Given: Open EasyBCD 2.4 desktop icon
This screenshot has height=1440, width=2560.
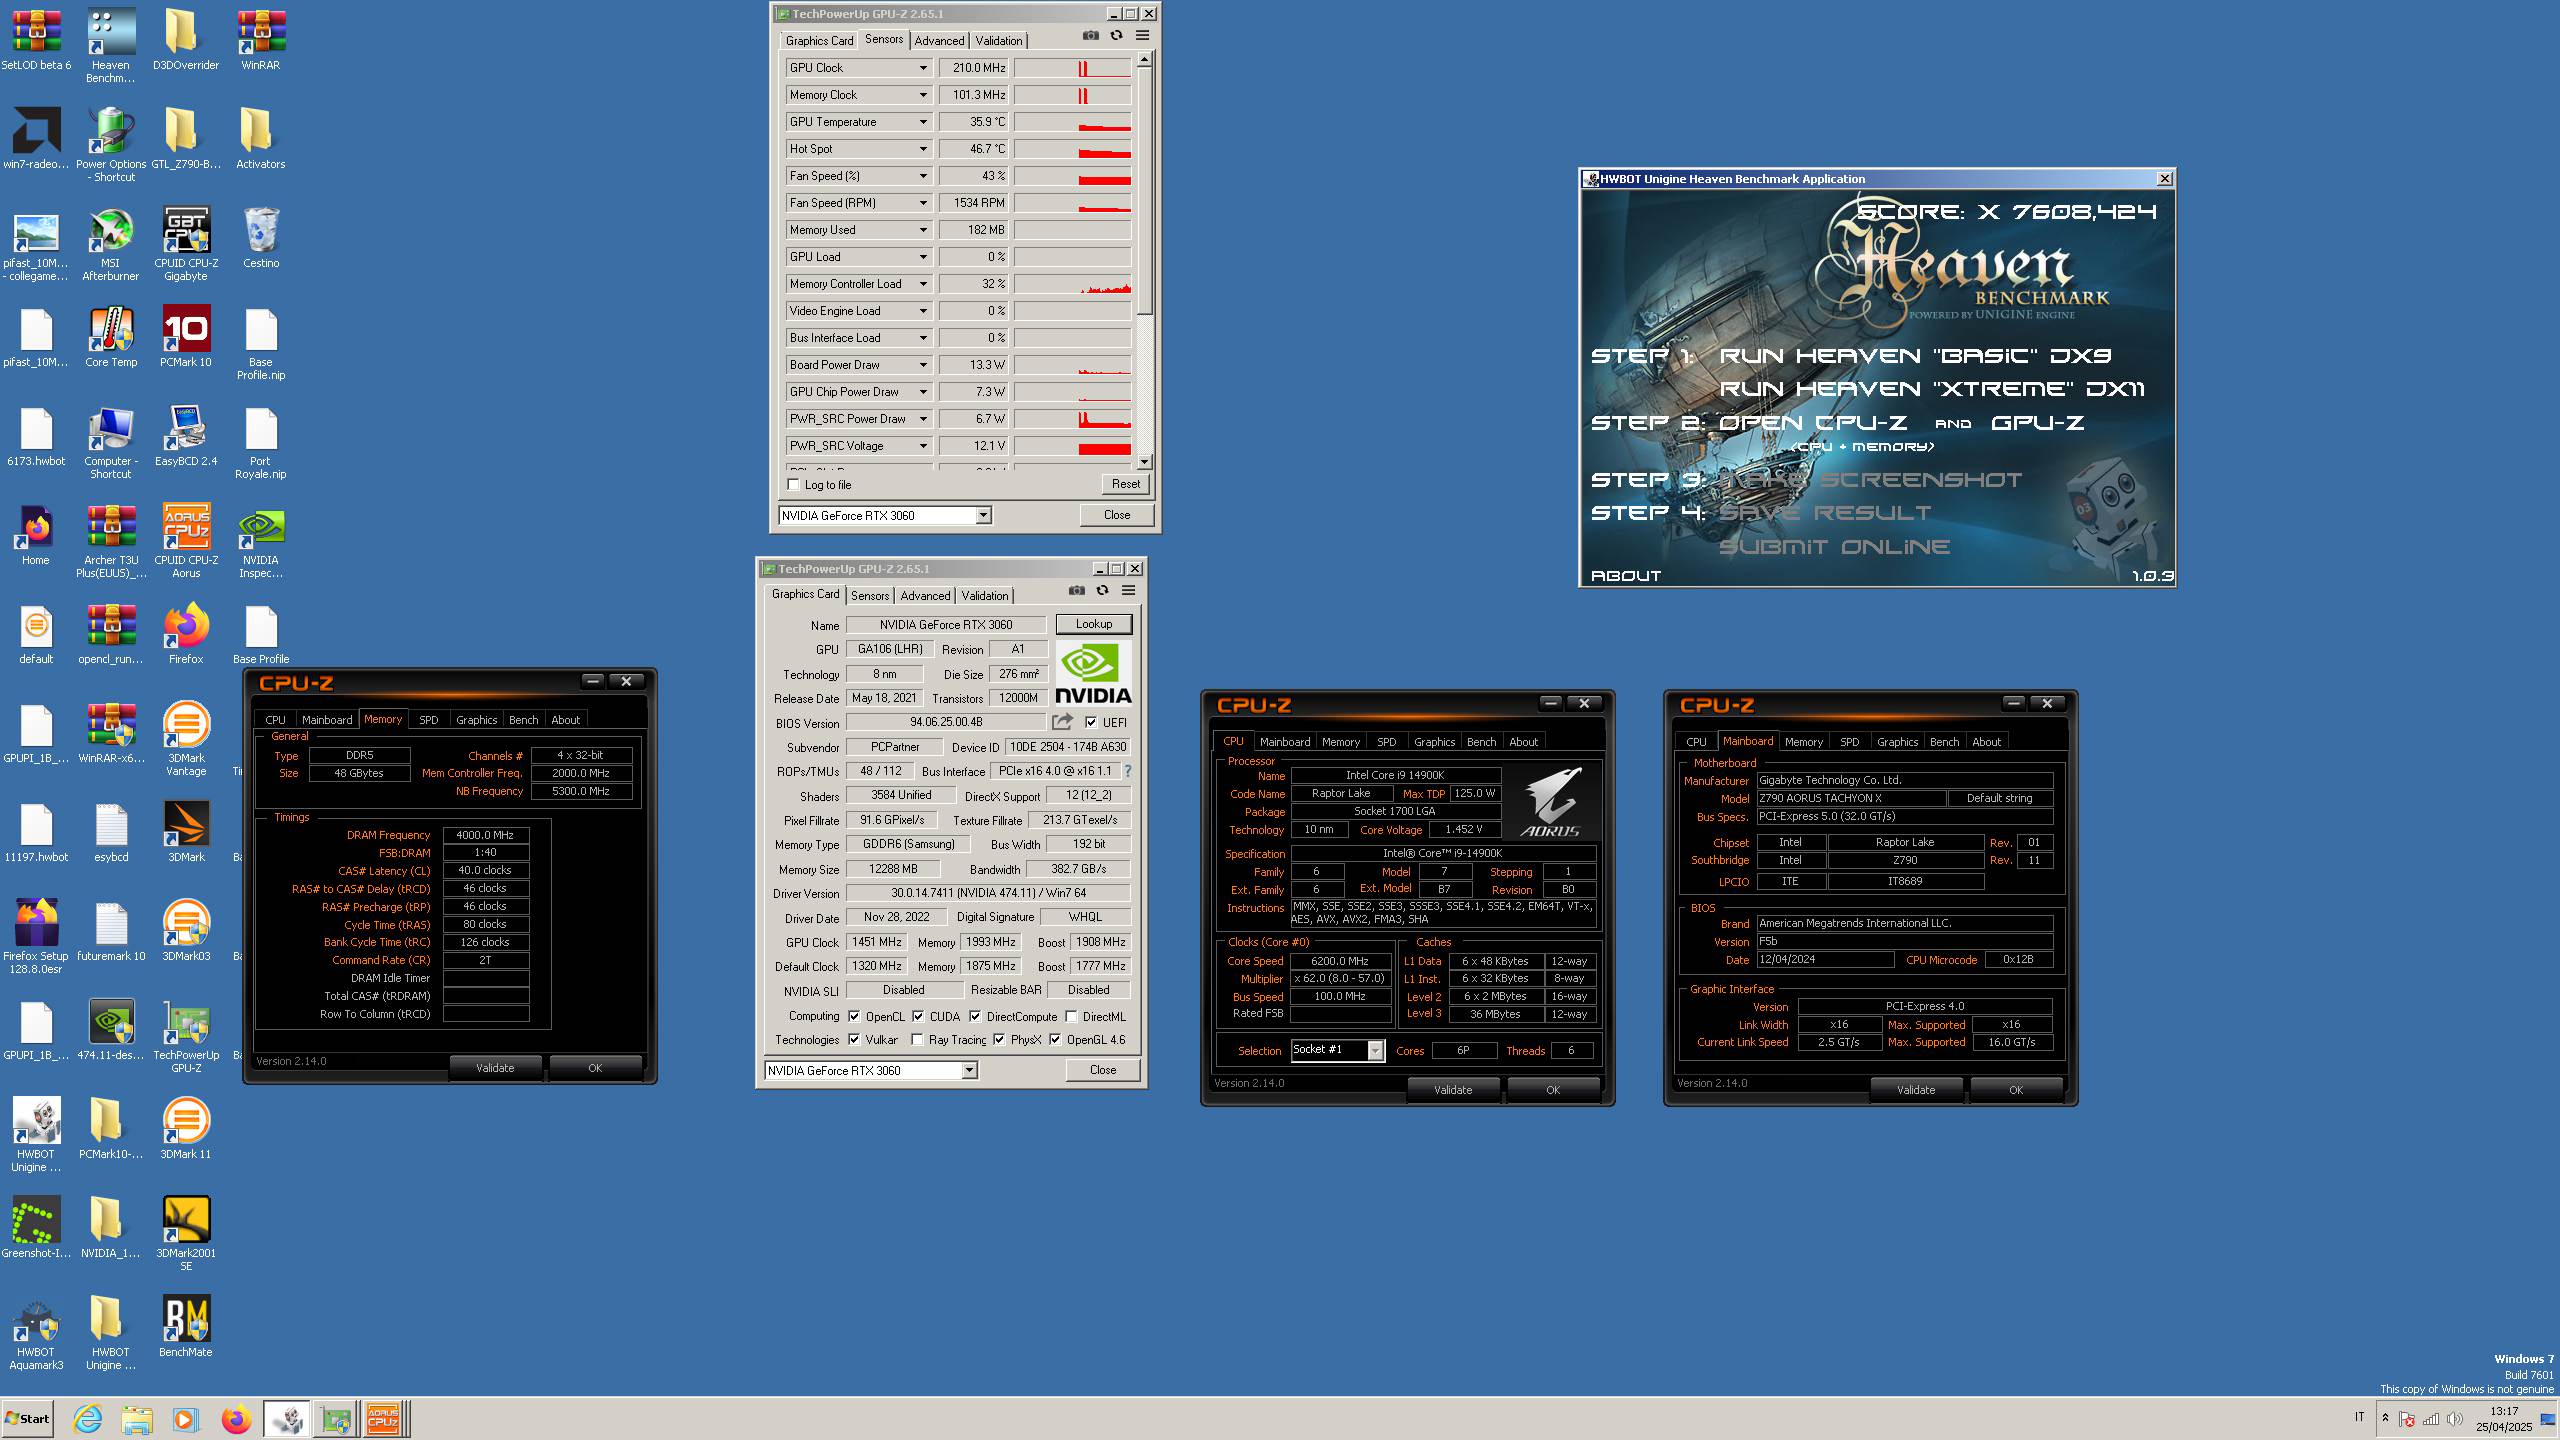Looking at the screenshot, I should coord(186,436).
